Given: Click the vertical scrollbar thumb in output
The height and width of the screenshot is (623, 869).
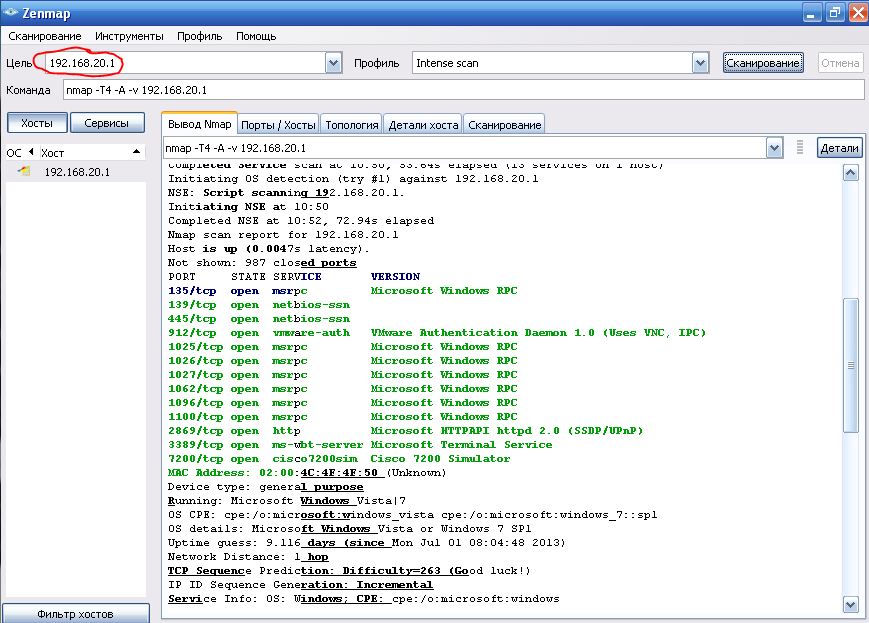Looking at the screenshot, I should 850,365.
